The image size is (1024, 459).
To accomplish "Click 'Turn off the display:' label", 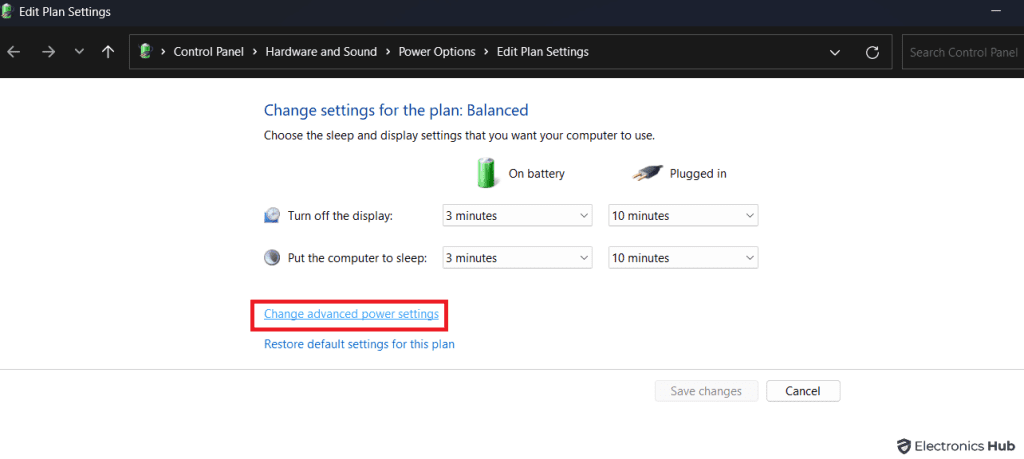I will pyautogui.click(x=340, y=216).
